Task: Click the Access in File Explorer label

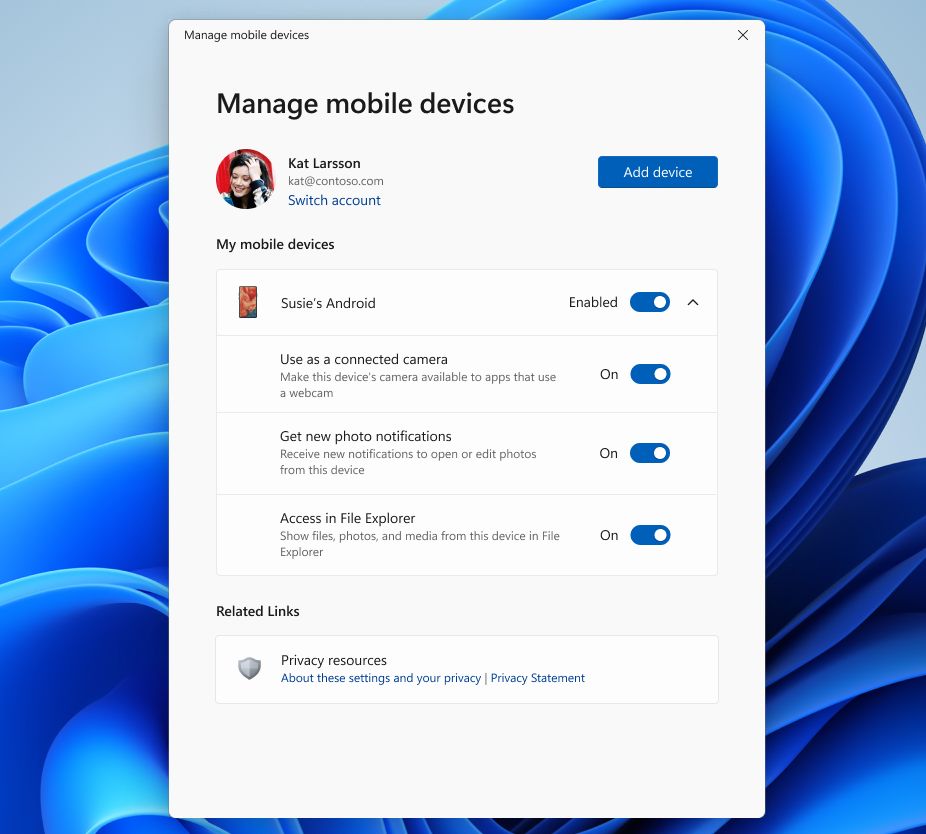Action: click(x=347, y=519)
